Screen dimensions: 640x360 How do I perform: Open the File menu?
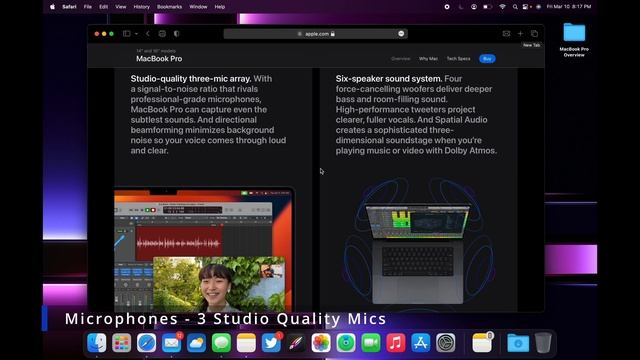pos(88,7)
